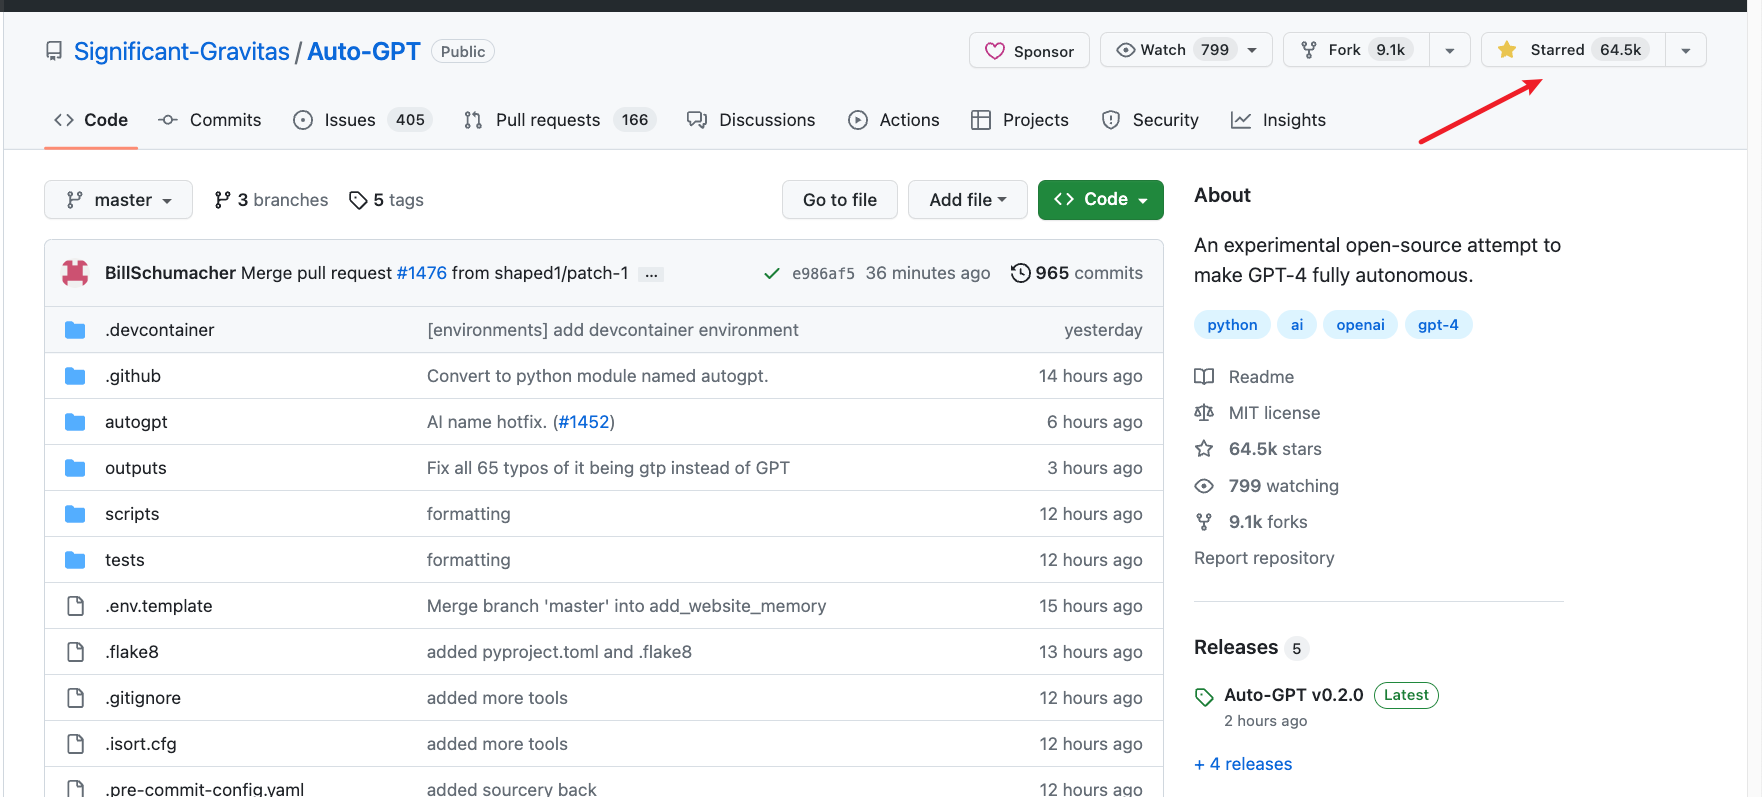Click the .env.template file icon

tap(75, 606)
